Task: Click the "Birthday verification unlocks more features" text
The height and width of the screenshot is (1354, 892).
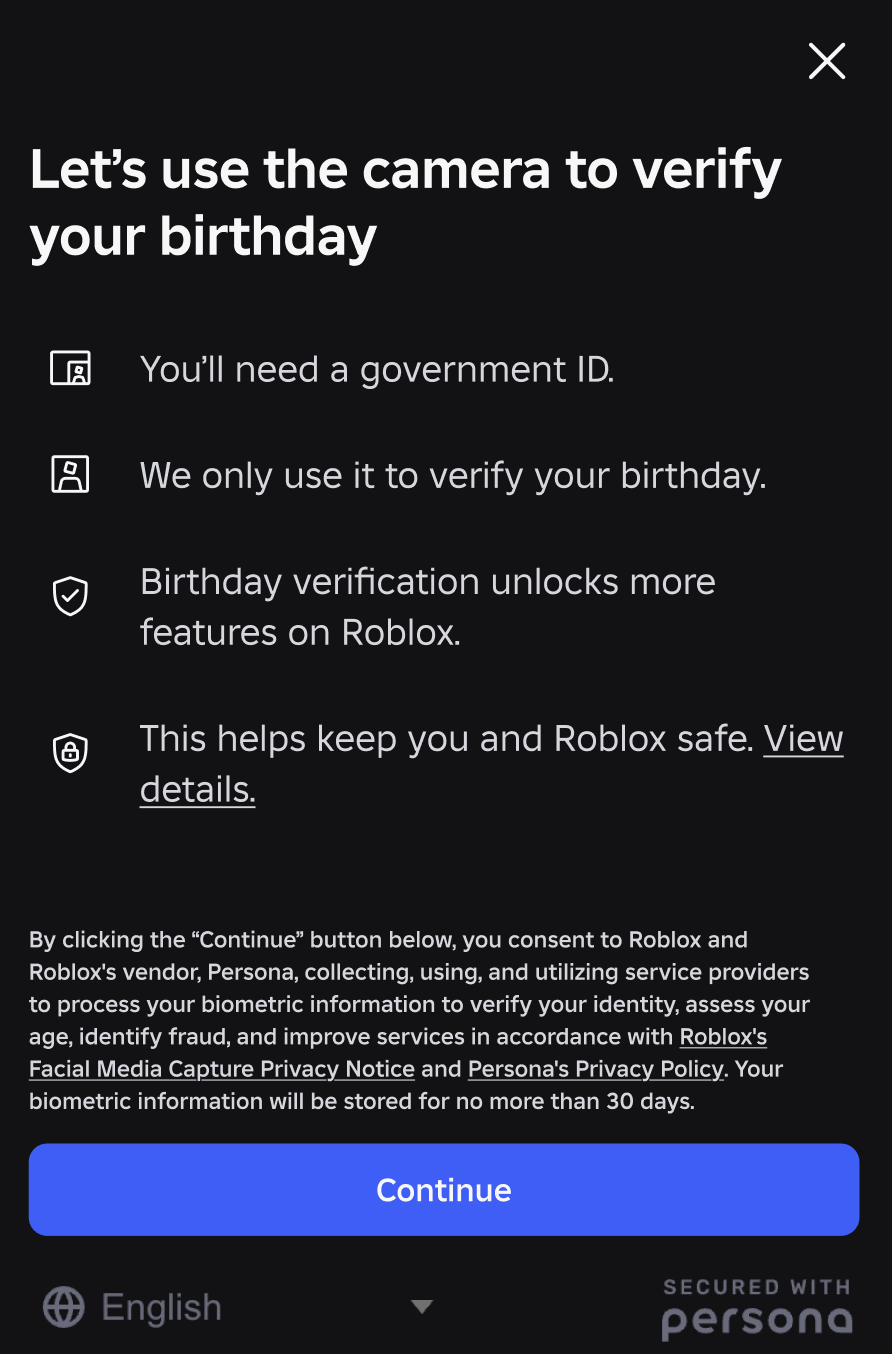Action: [x=427, y=606]
